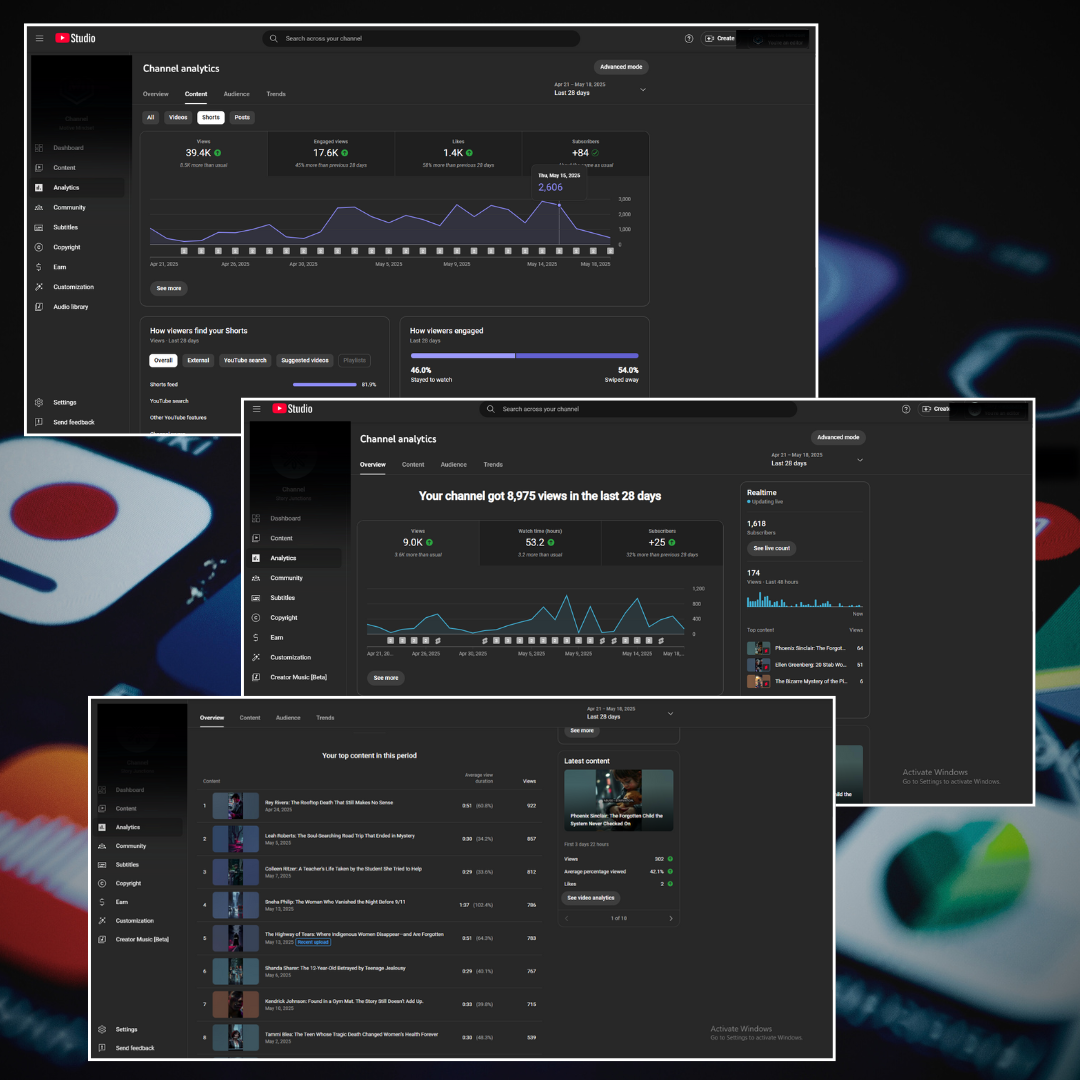The width and height of the screenshot is (1080, 1080).
Task: Expand the date range dropdown in middle window
Action: [x=860, y=460]
